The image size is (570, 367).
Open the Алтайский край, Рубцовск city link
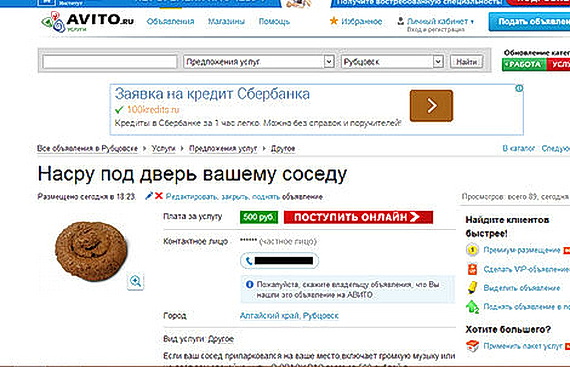point(289,316)
